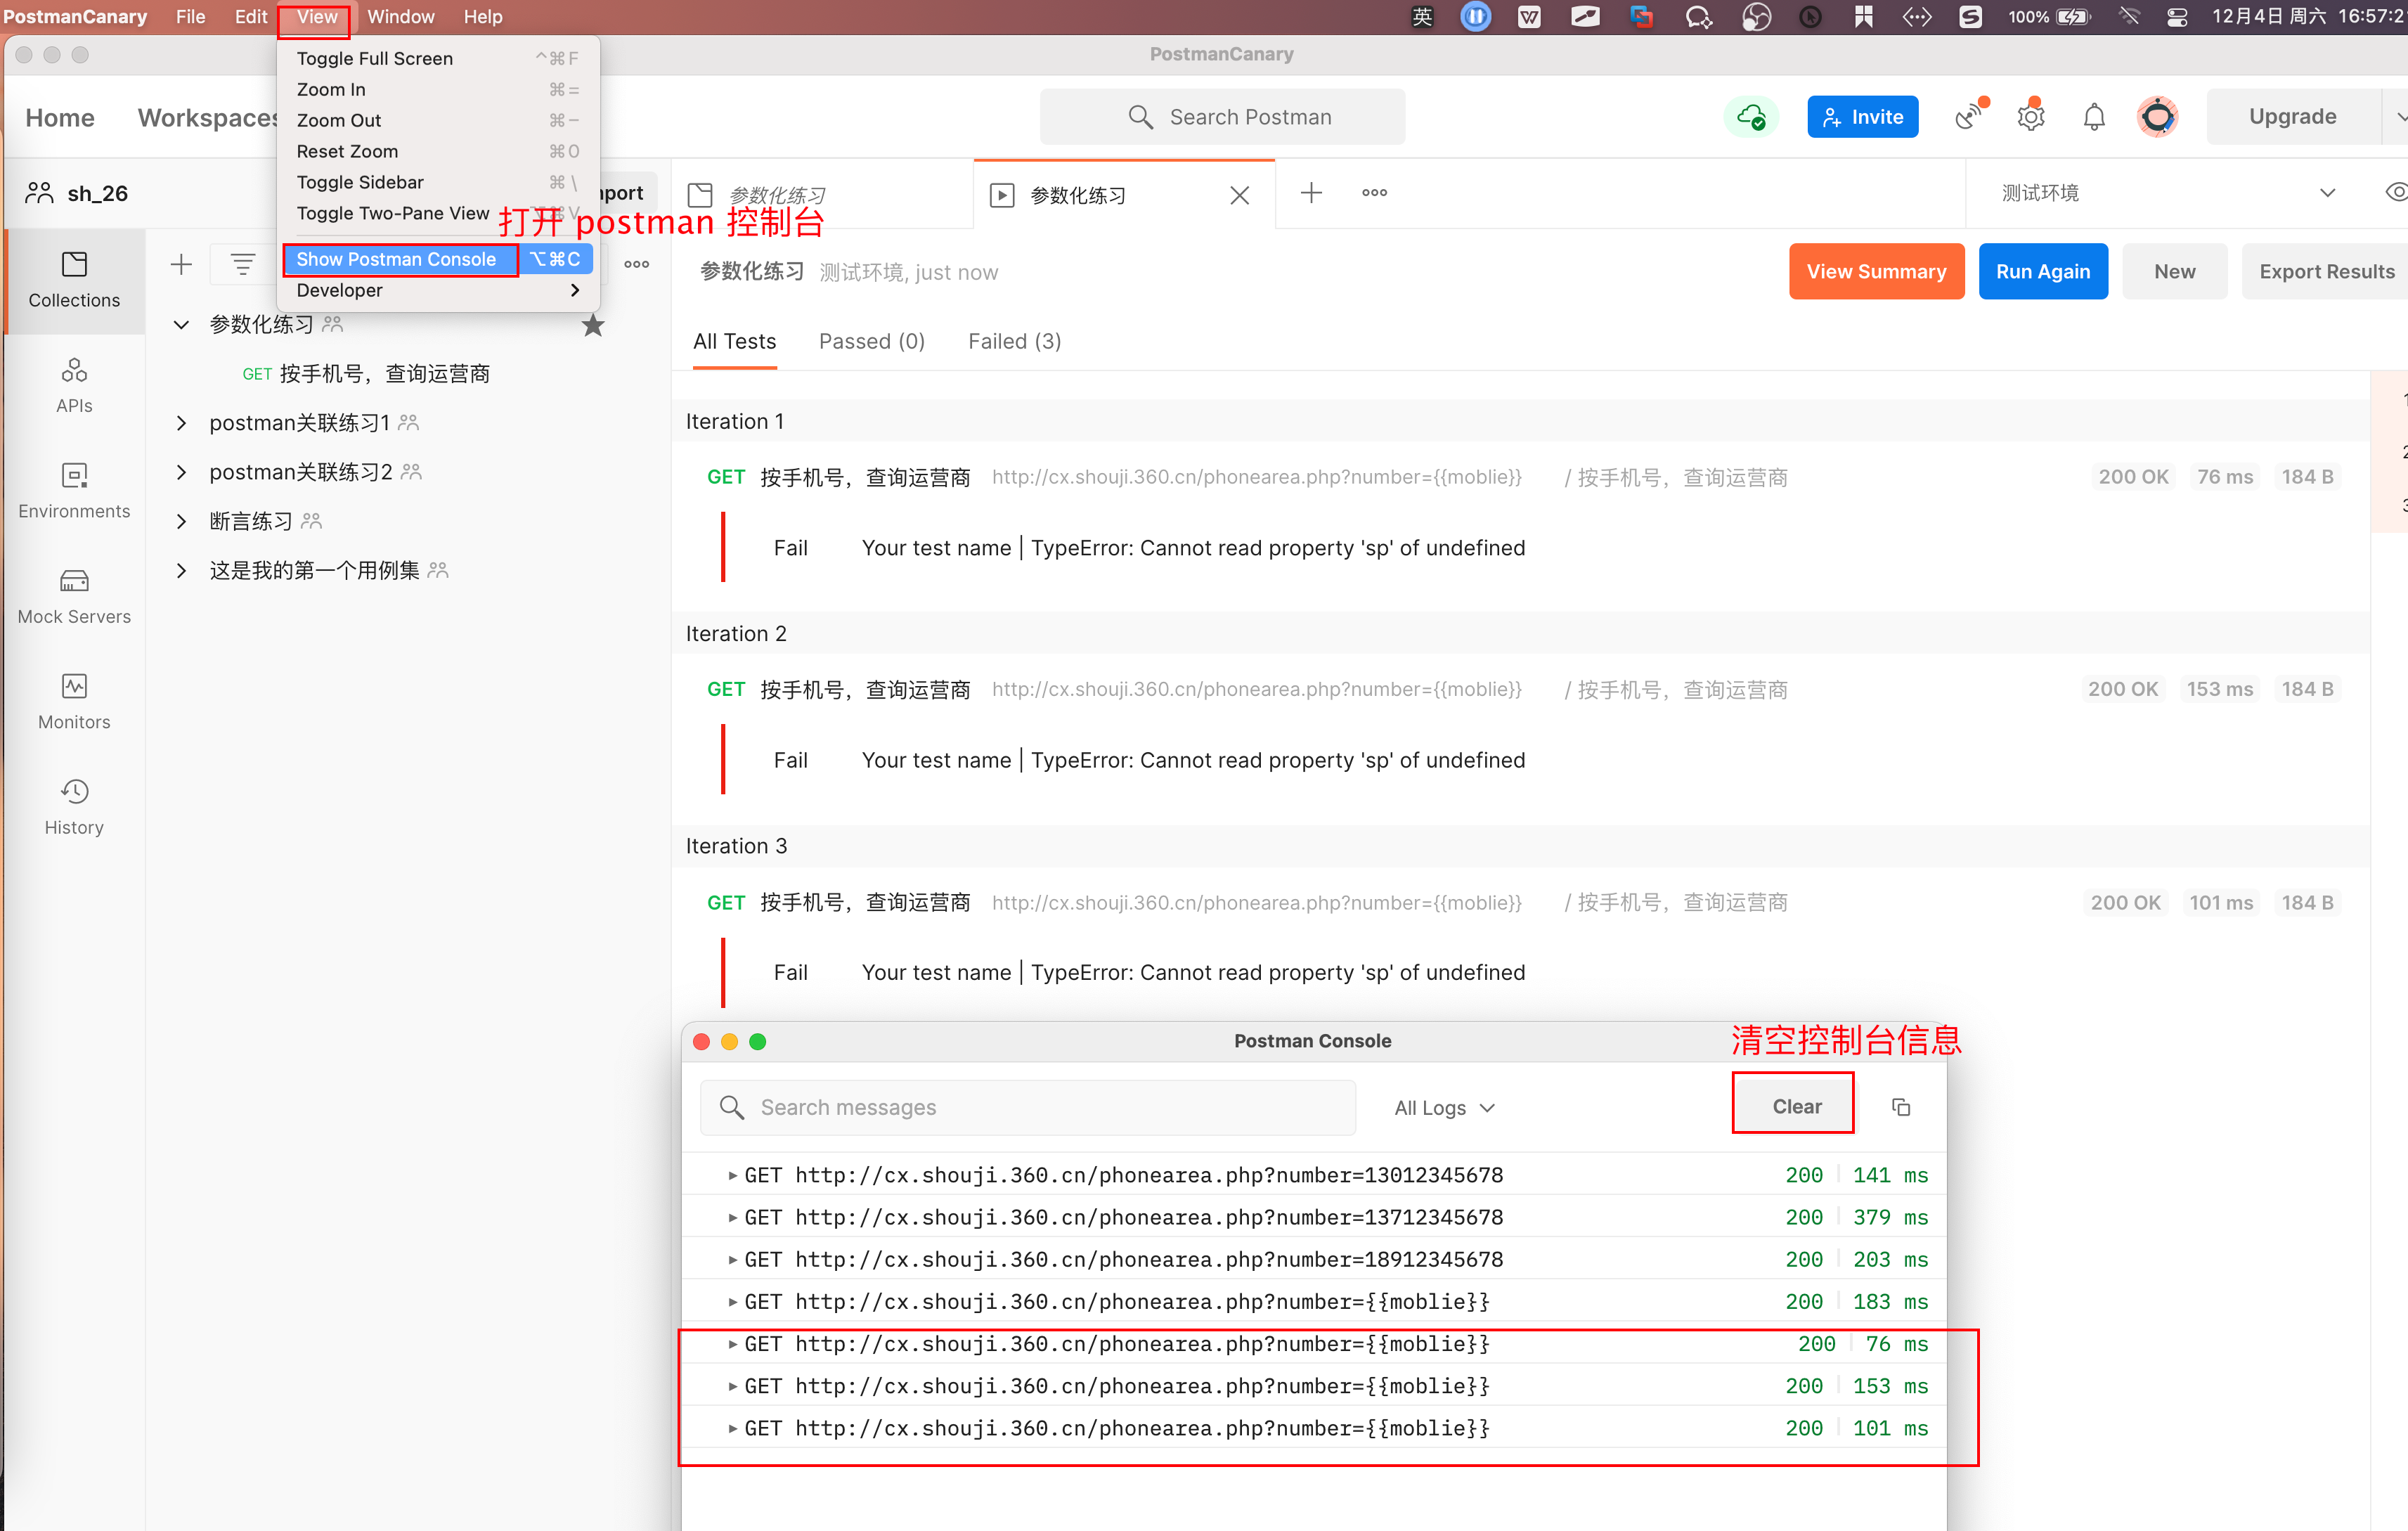
Task: Select Show Postman Console menu item
Action: [x=438, y=259]
